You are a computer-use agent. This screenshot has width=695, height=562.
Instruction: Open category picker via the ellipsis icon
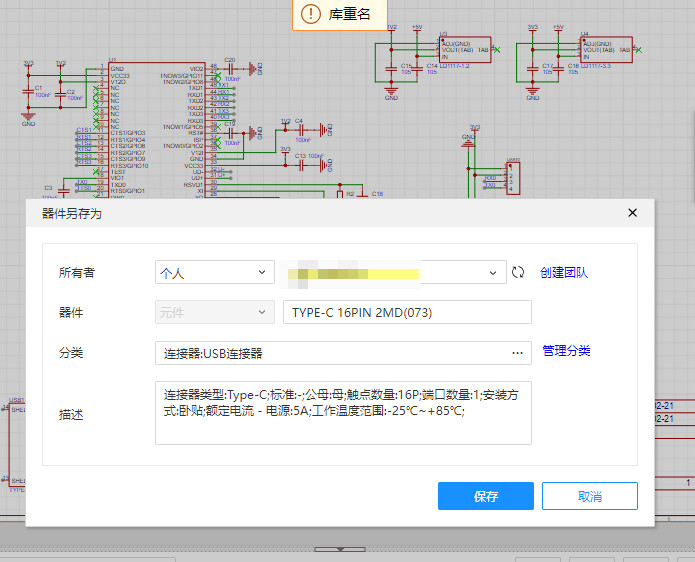517,353
